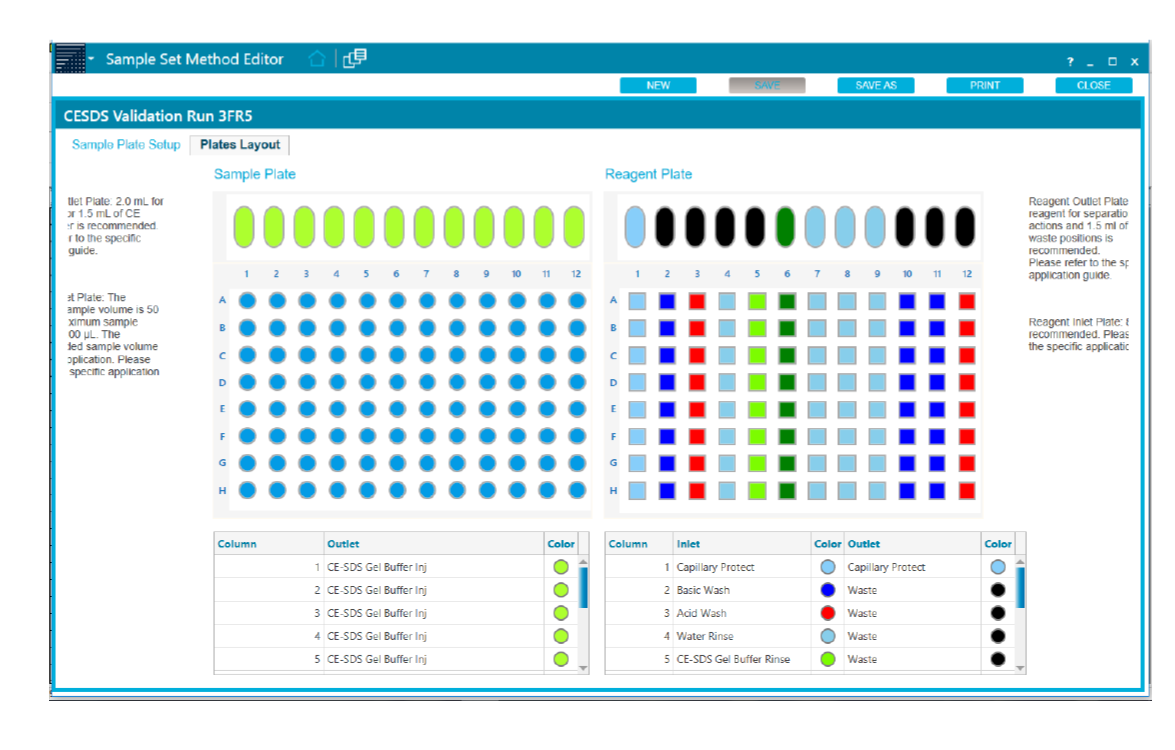Select sample plate well H12
This screenshot has height=750, width=1175.
[x=577, y=490]
